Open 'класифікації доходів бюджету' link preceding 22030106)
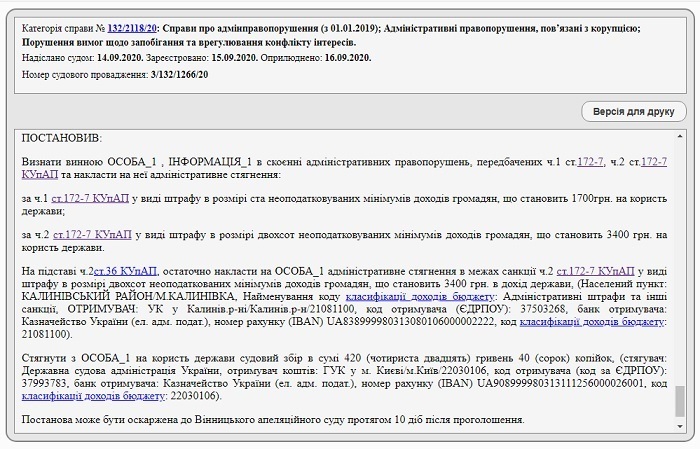Image resolution: width=700 pixels, height=449 pixels. (x=93, y=396)
